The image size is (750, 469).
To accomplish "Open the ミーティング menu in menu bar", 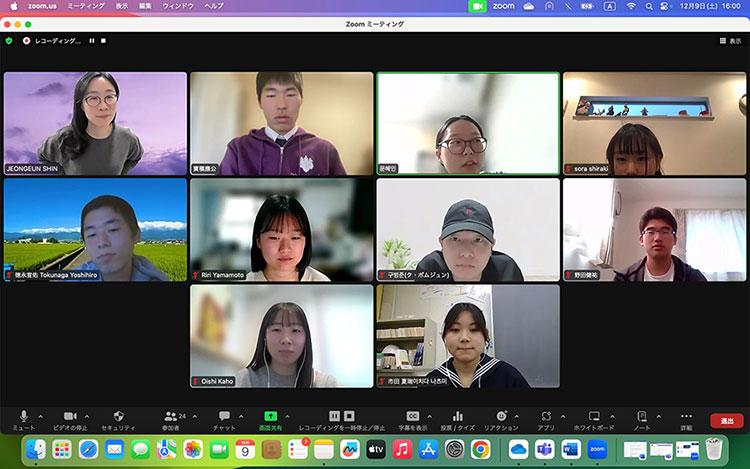I will pyautogui.click(x=85, y=6).
